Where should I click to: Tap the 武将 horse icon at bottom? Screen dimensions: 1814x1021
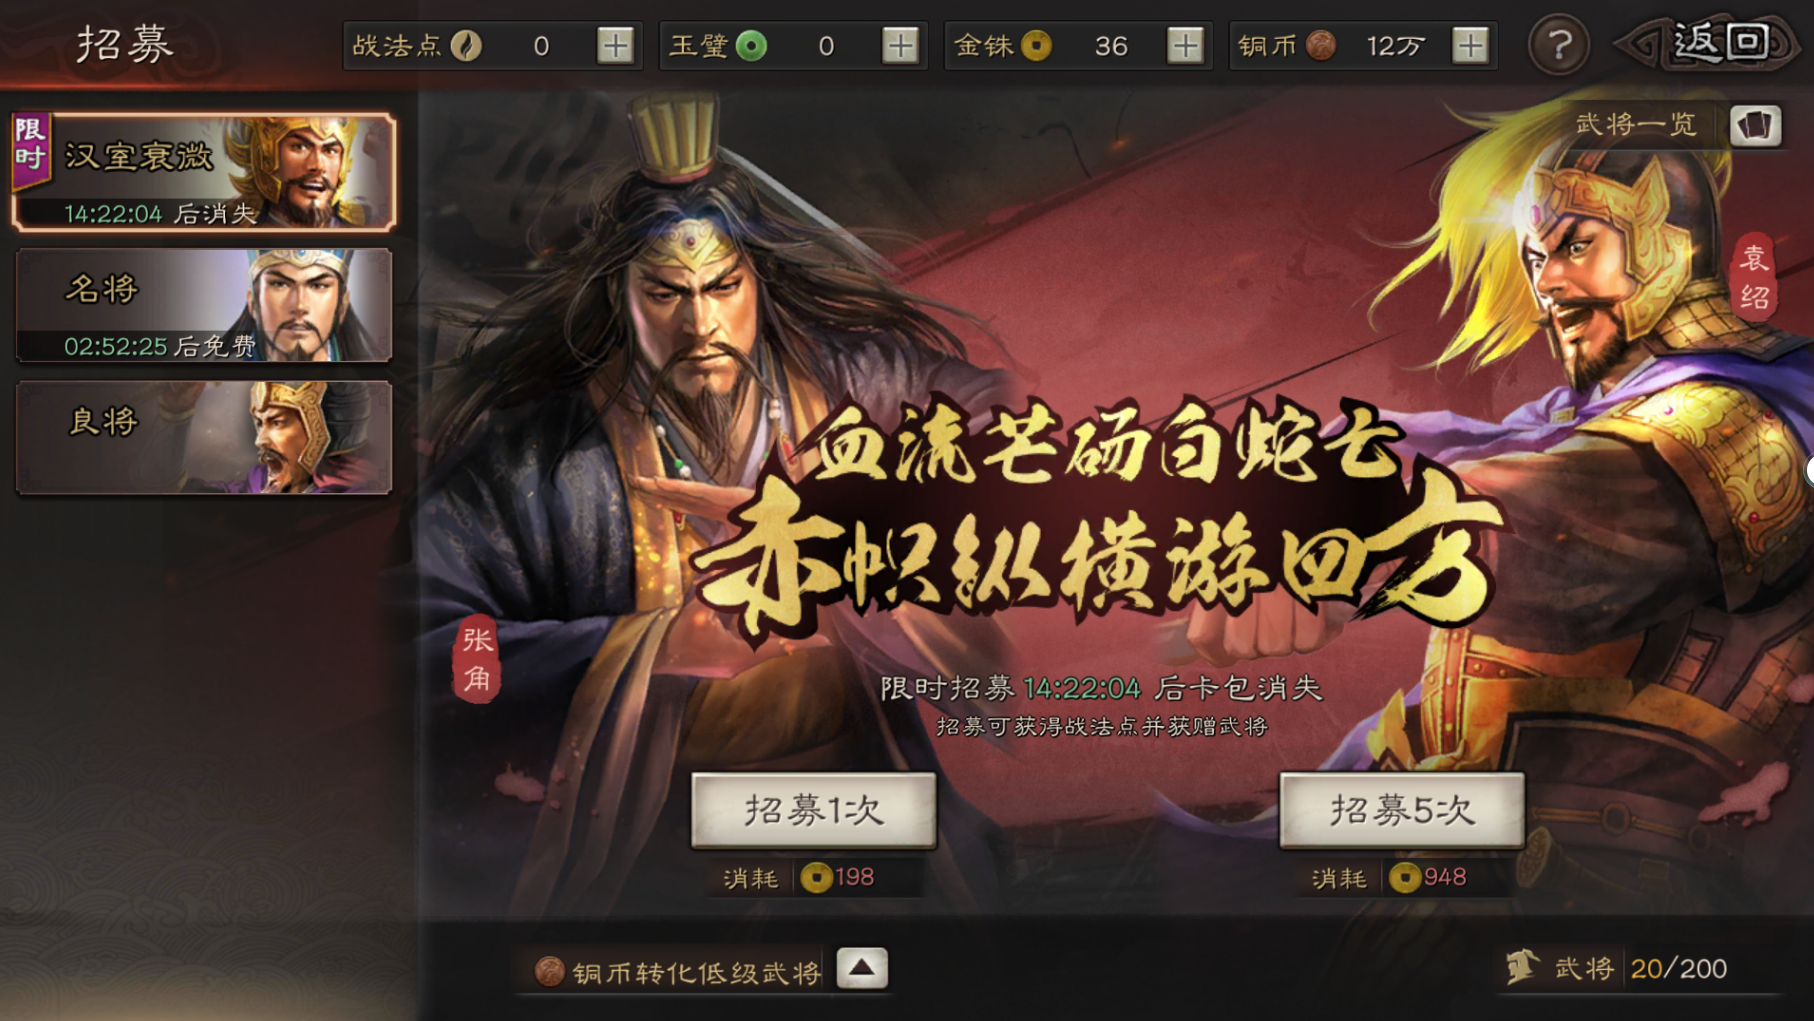pyautogui.click(x=1522, y=967)
